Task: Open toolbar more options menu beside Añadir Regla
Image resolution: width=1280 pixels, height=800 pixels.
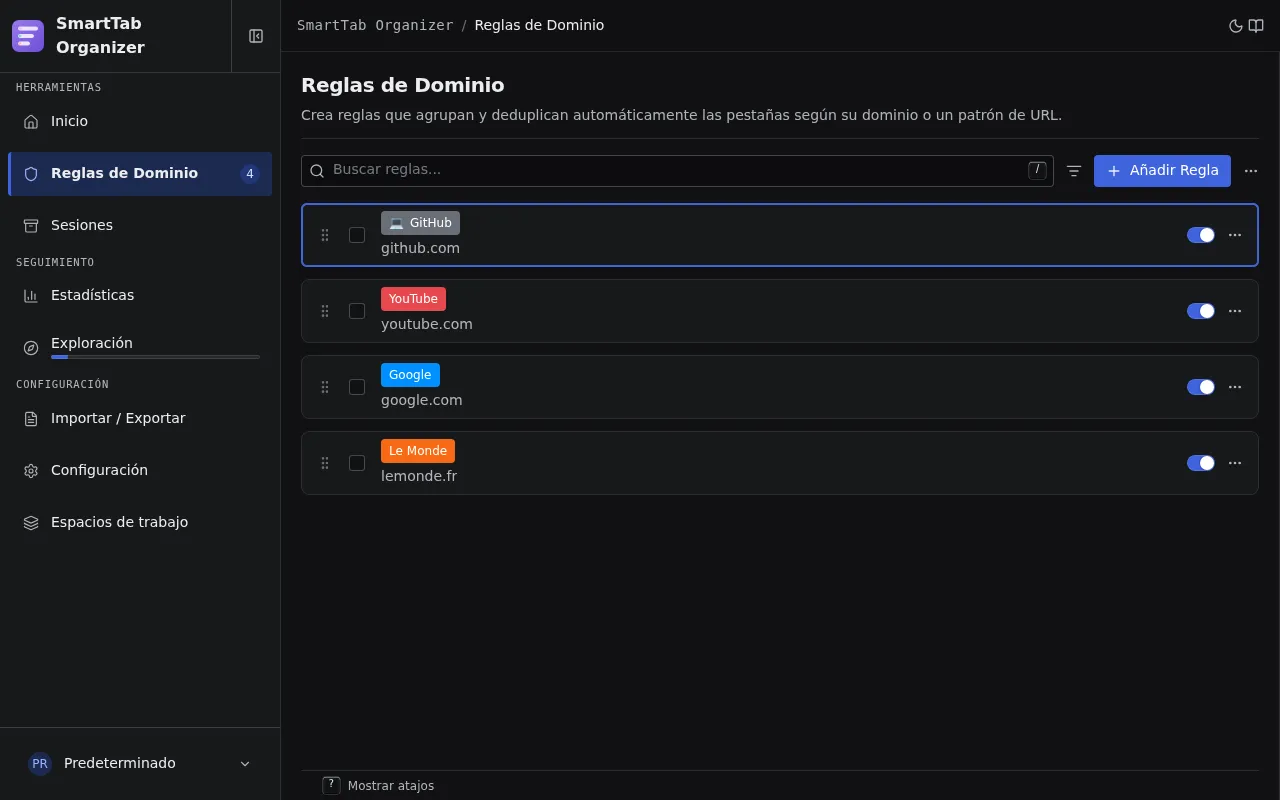Action: click(1251, 171)
